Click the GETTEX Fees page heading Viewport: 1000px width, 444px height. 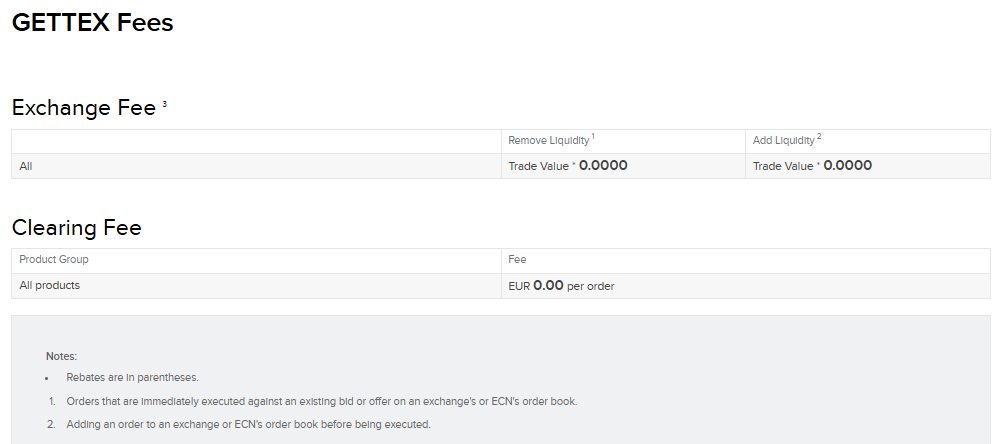click(92, 22)
